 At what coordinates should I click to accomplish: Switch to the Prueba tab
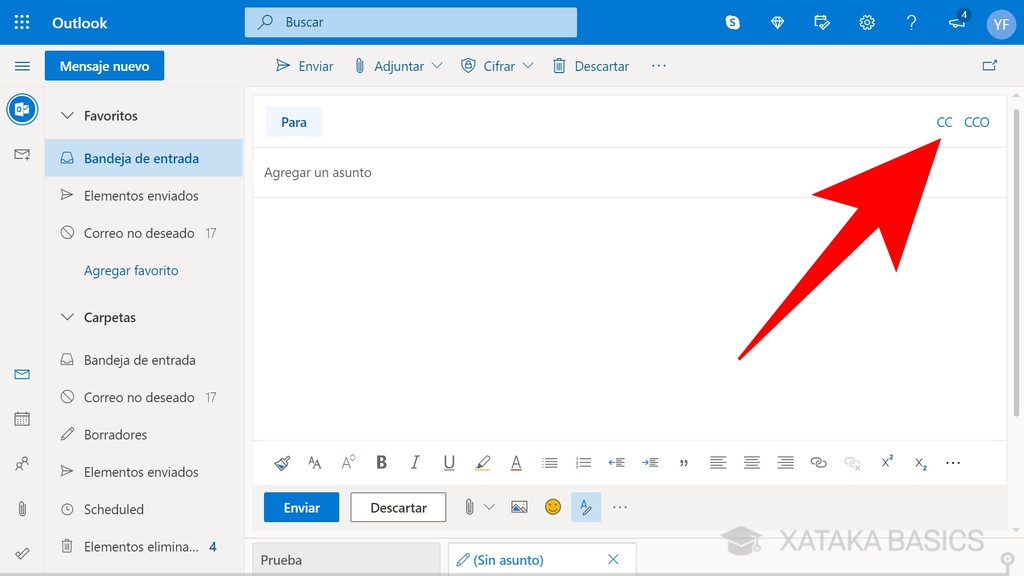click(346, 560)
